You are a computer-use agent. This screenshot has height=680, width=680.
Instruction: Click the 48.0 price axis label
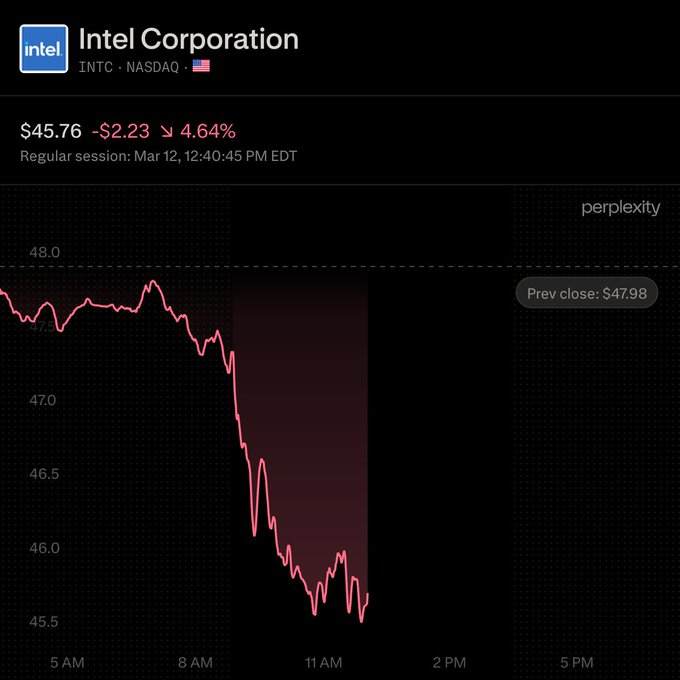click(43, 252)
